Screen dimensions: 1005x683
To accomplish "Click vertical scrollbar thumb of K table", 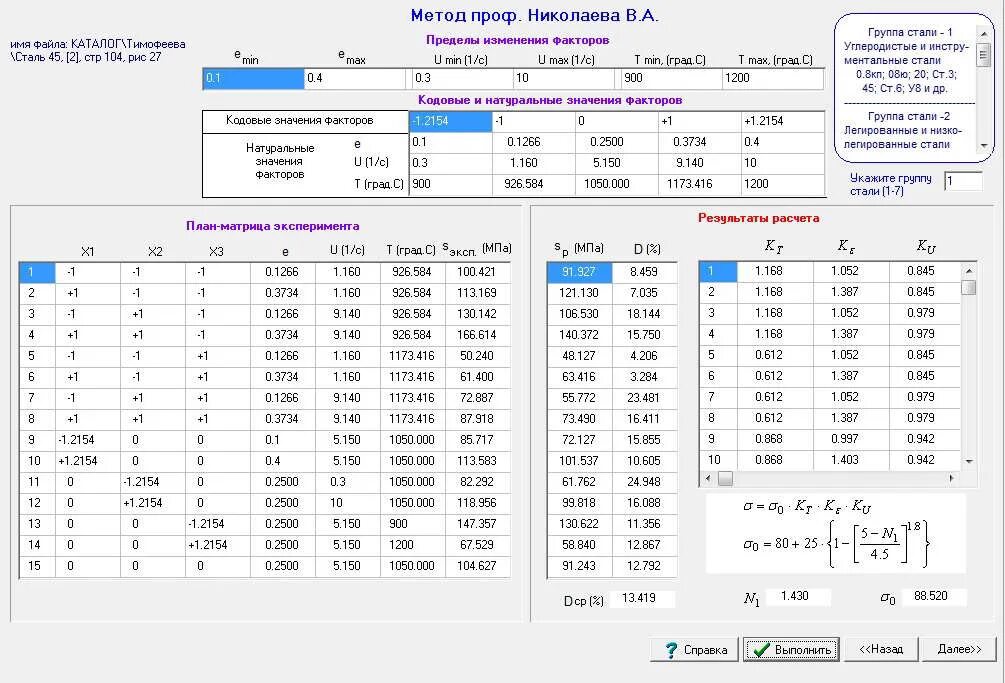I will 969,287.
